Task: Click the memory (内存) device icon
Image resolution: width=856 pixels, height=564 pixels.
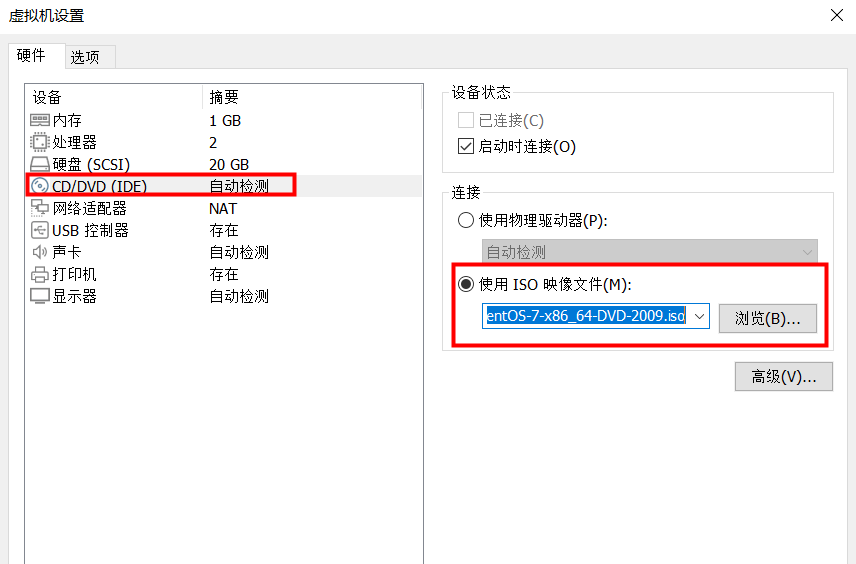Action: click(40, 121)
